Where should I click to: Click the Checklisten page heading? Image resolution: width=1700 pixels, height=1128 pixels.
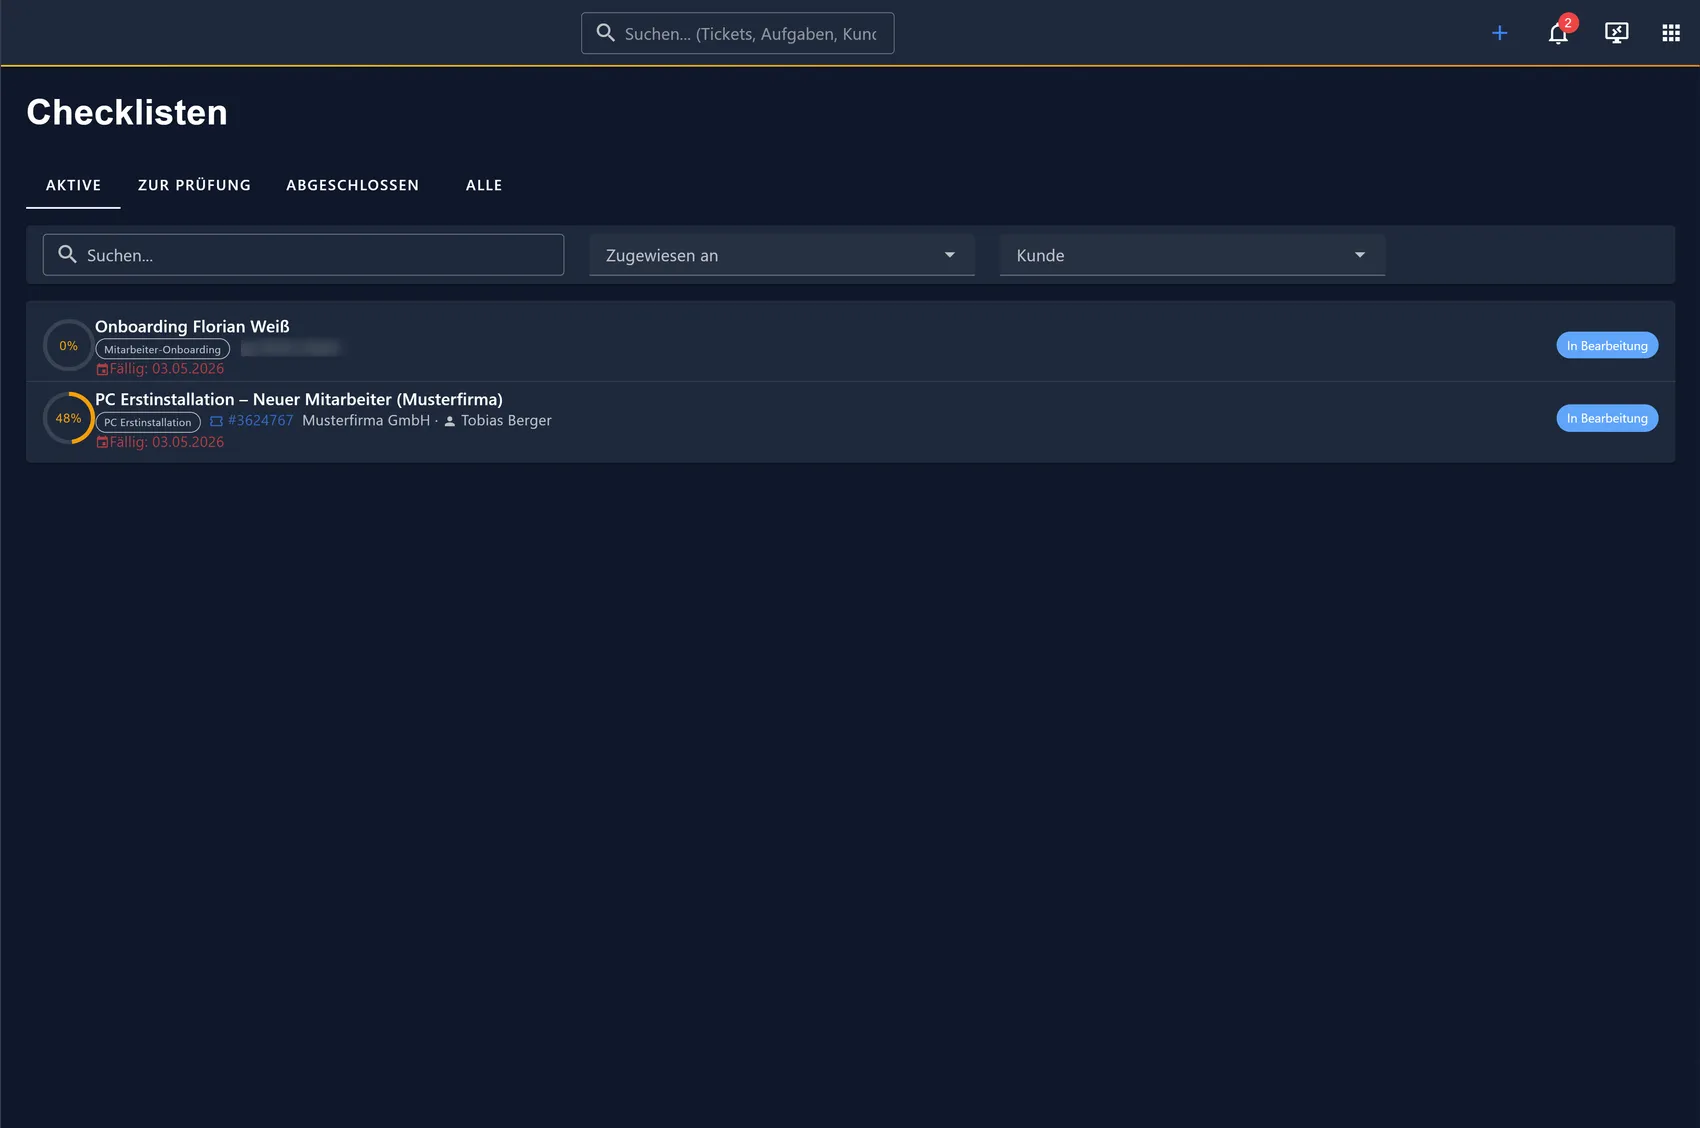[x=127, y=112]
